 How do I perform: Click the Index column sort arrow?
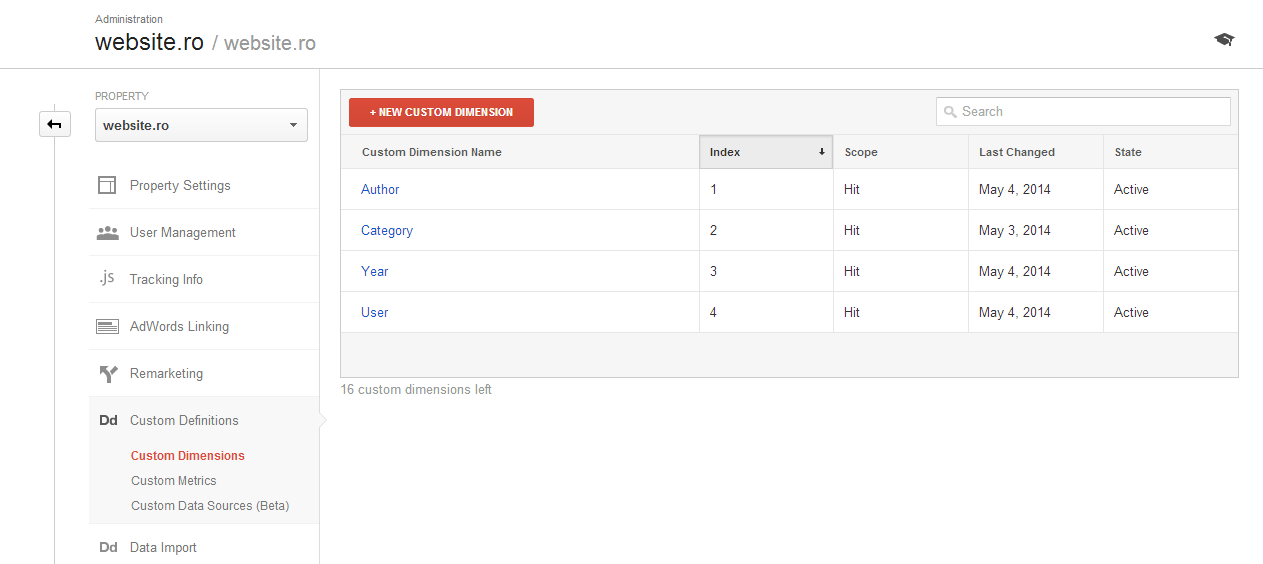tap(822, 152)
